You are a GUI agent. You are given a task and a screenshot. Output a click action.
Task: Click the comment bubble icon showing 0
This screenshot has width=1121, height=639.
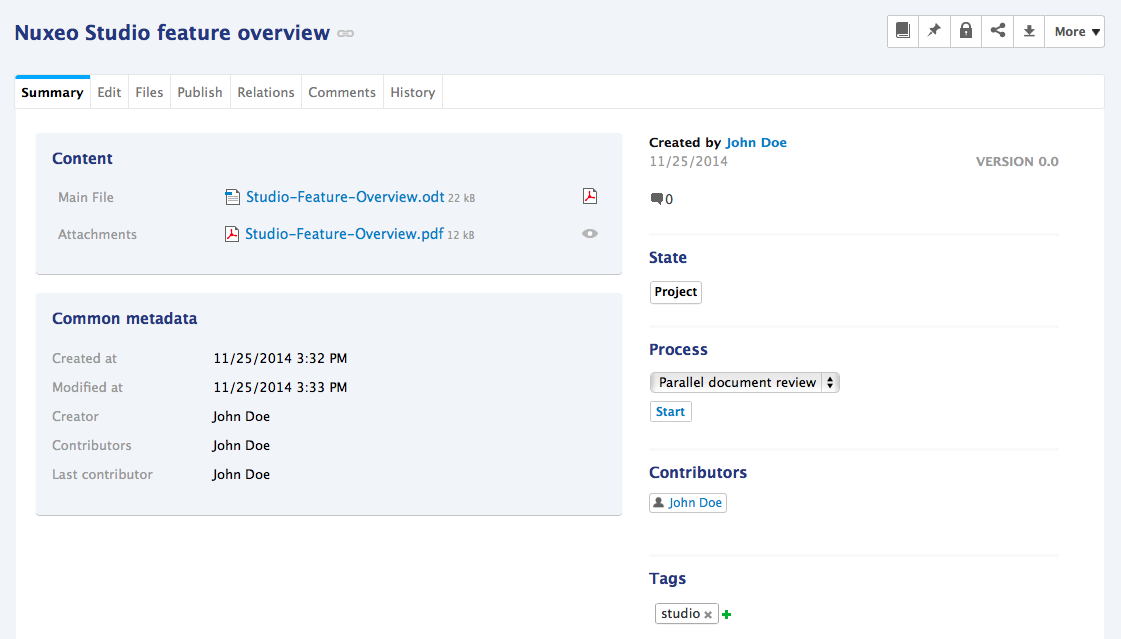pos(656,199)
